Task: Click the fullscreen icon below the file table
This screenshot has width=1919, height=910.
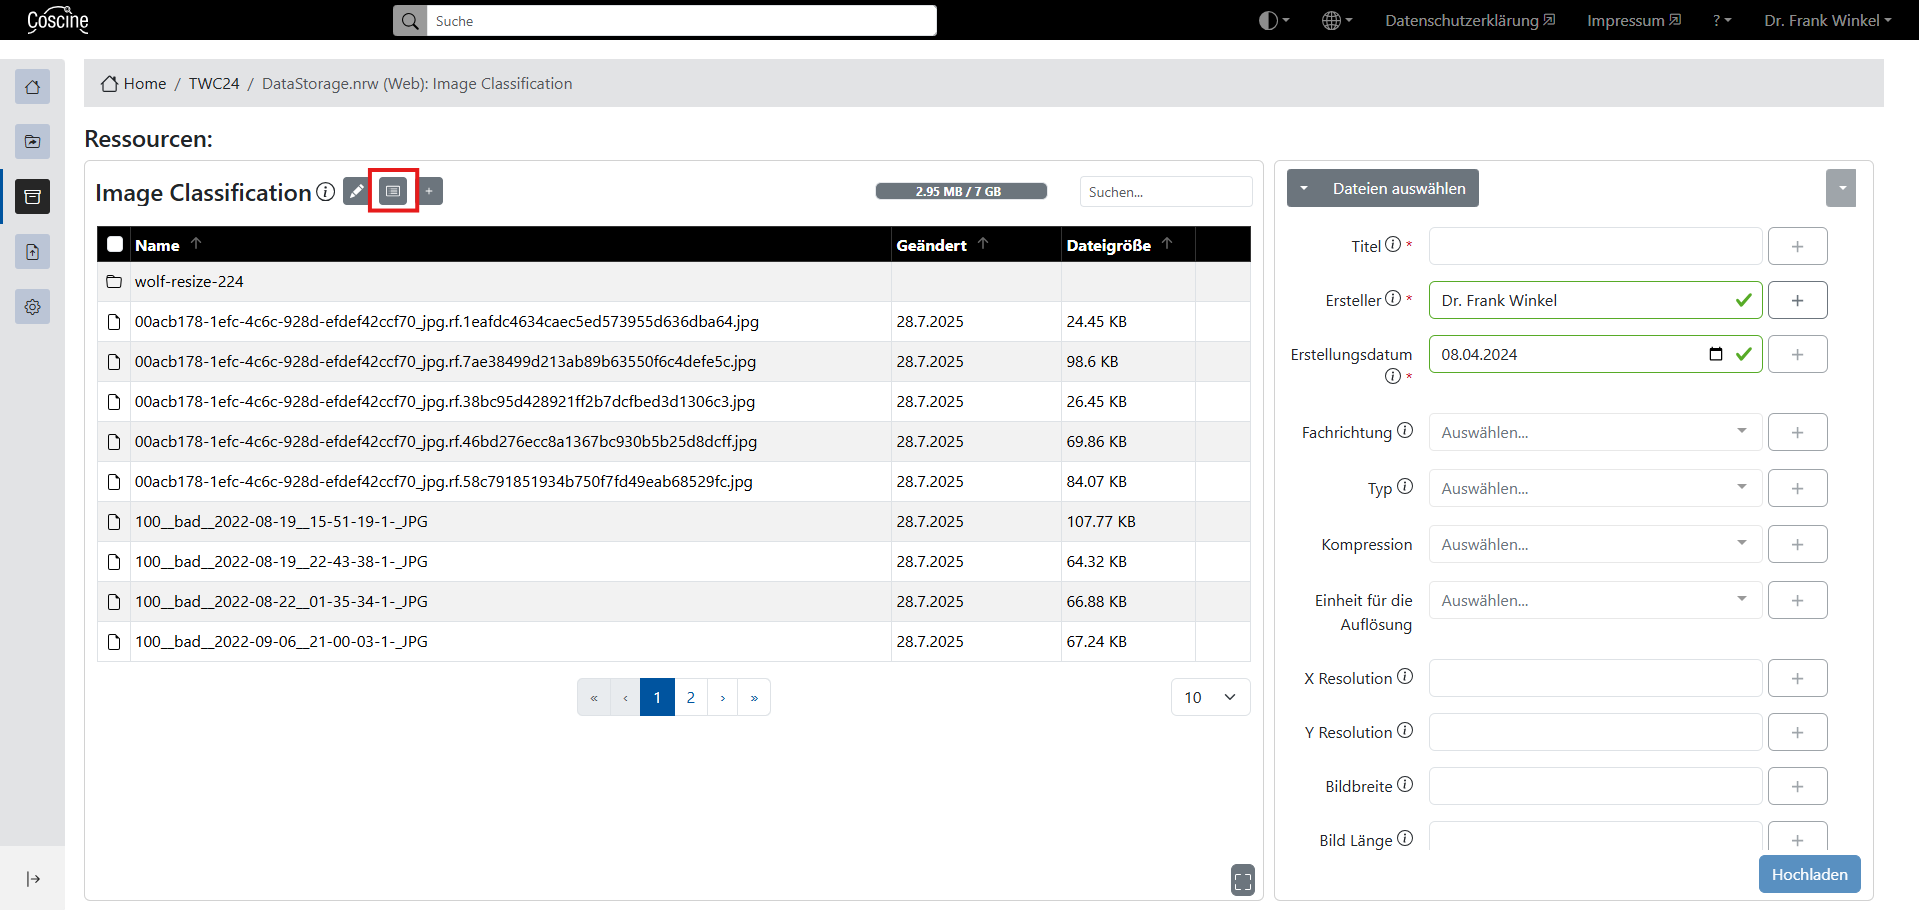Action: pos(1242,880)
